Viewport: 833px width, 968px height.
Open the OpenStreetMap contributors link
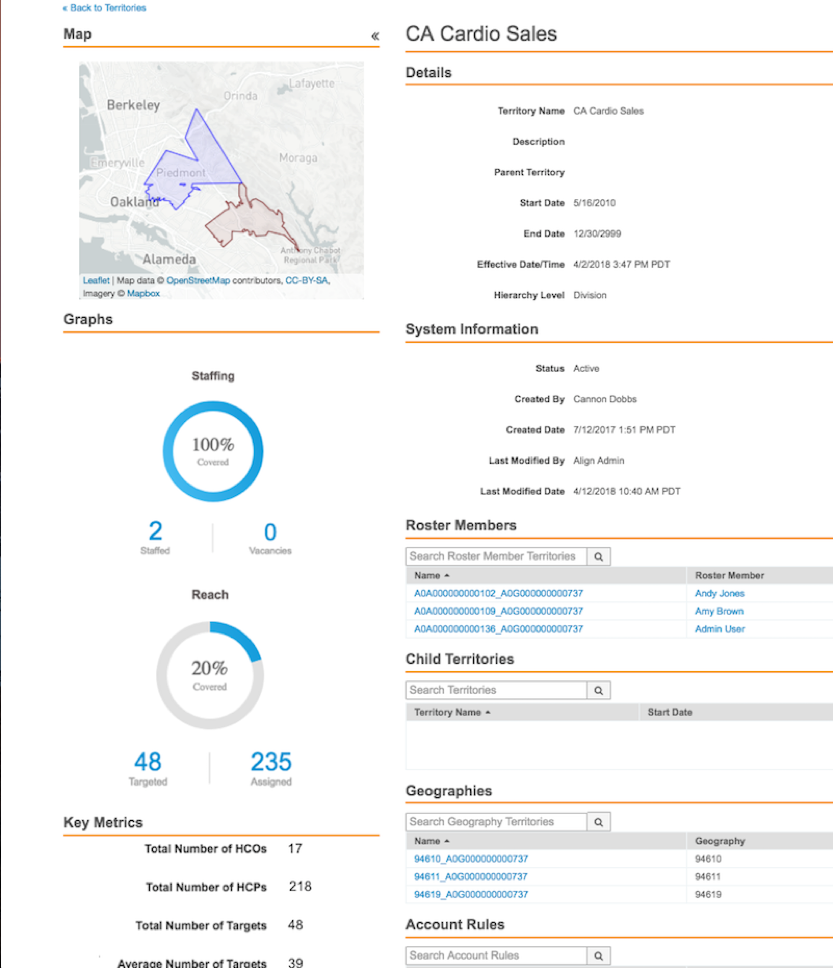(197, 281)
